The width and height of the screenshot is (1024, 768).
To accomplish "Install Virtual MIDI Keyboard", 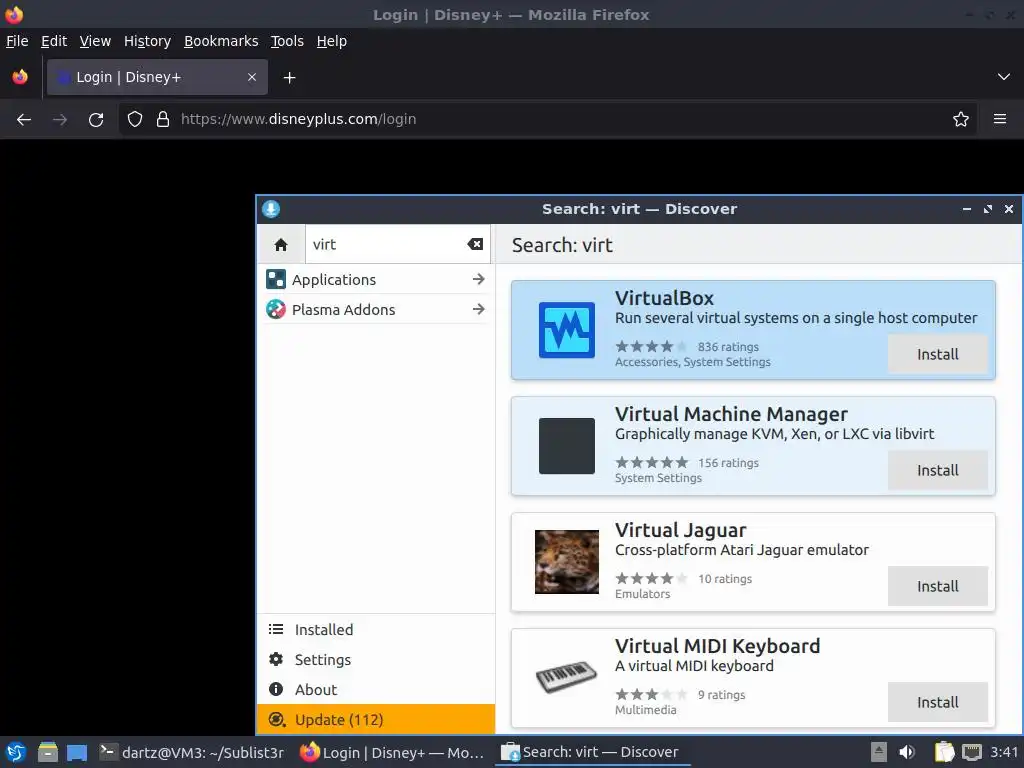I will [x=937, y=702].
